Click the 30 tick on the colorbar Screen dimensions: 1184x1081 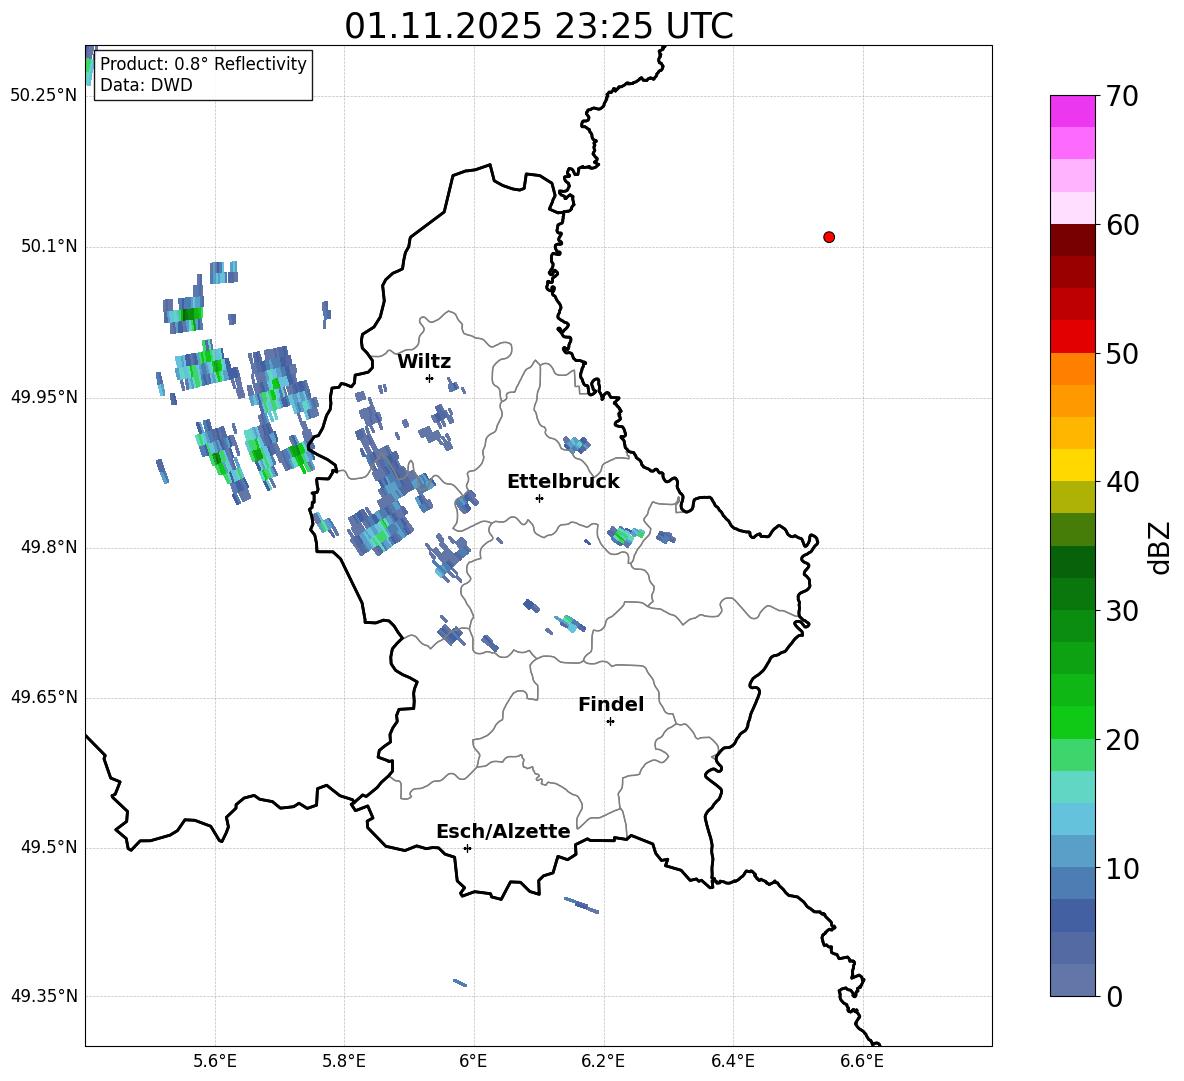coord(1122,611)
